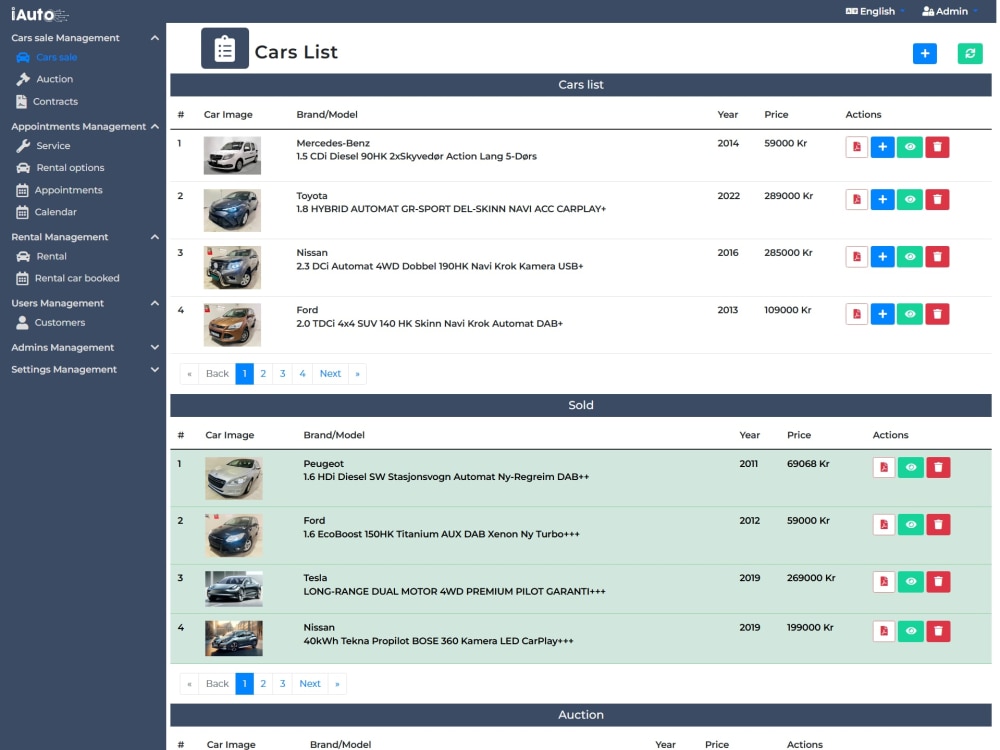Screen dimensions: 1000x750
Task: Open PDF for sold Ford 2012 row
Action: (883, 525)
